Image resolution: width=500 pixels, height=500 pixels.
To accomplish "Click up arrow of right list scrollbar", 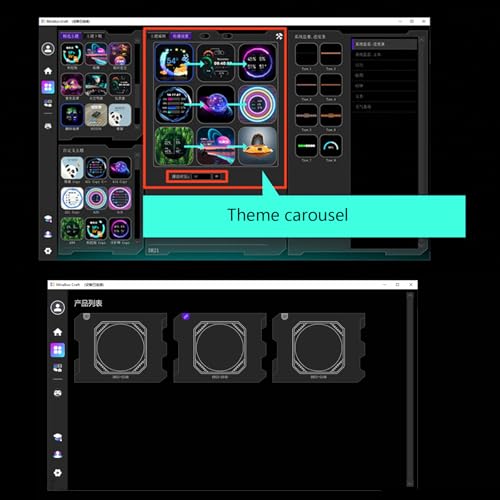I will (422, 40).
